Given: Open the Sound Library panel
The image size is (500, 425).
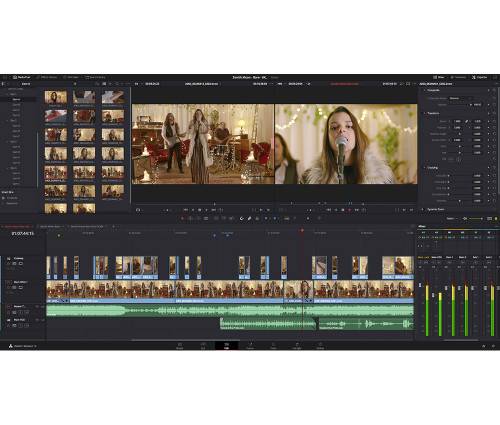Looking at the screenshot, I should pyautogui.click(x=95, y=77).
